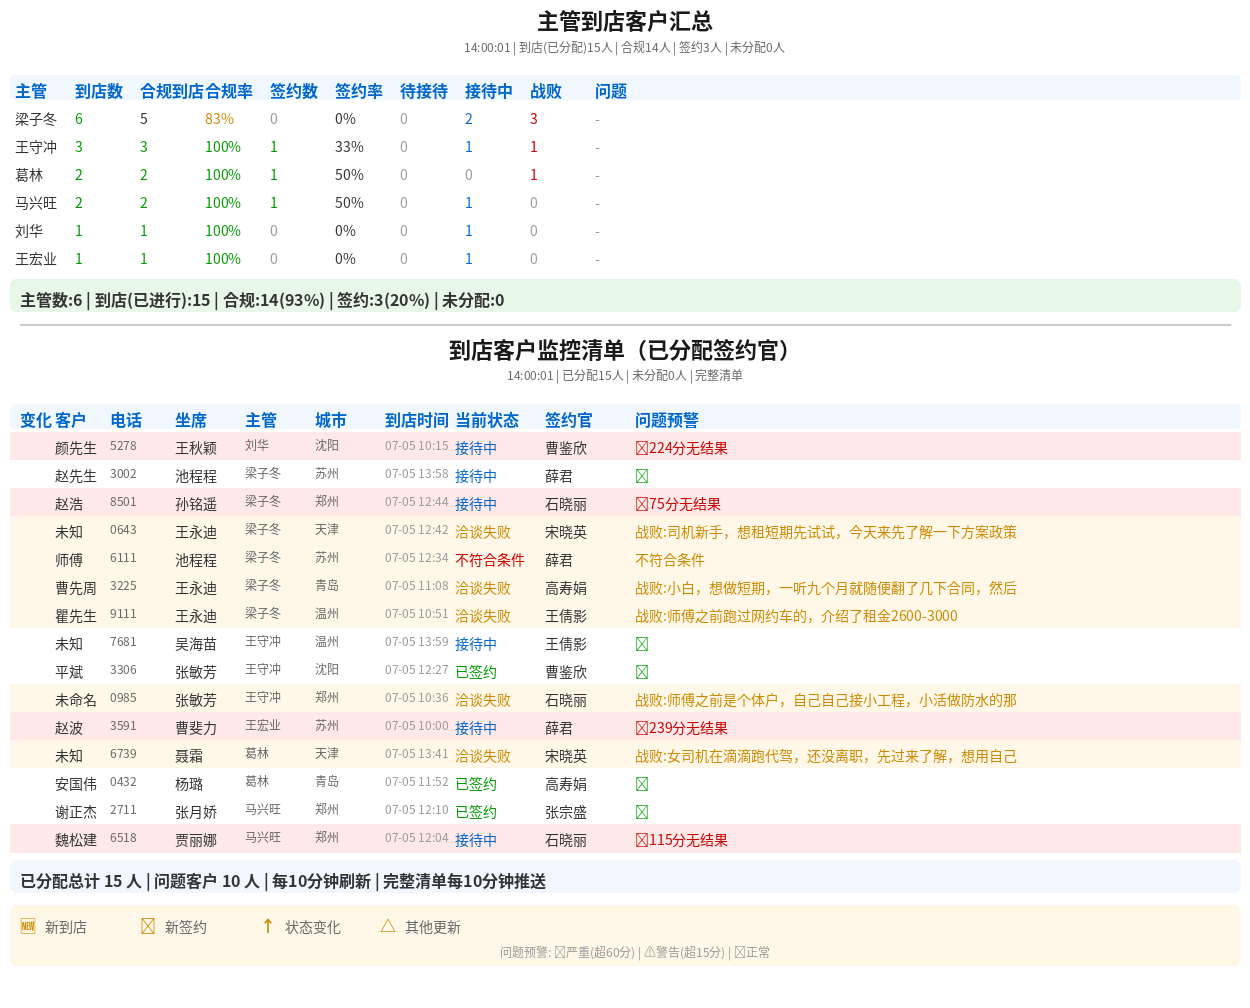This screenshot has height=1008, width=1250.
Task: Click customer name 魏松建
Action: (x=76, y=840)
